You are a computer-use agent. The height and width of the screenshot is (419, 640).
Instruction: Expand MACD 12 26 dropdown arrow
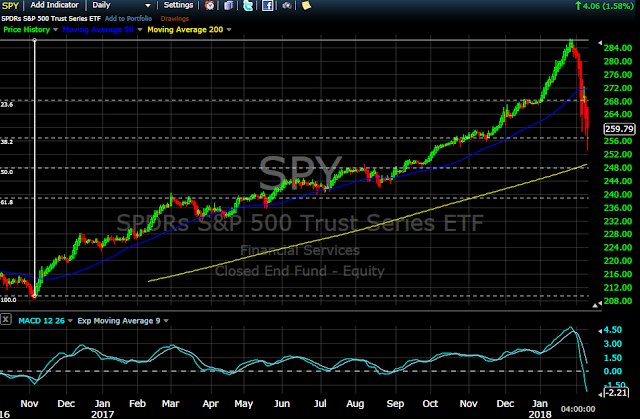70,321
